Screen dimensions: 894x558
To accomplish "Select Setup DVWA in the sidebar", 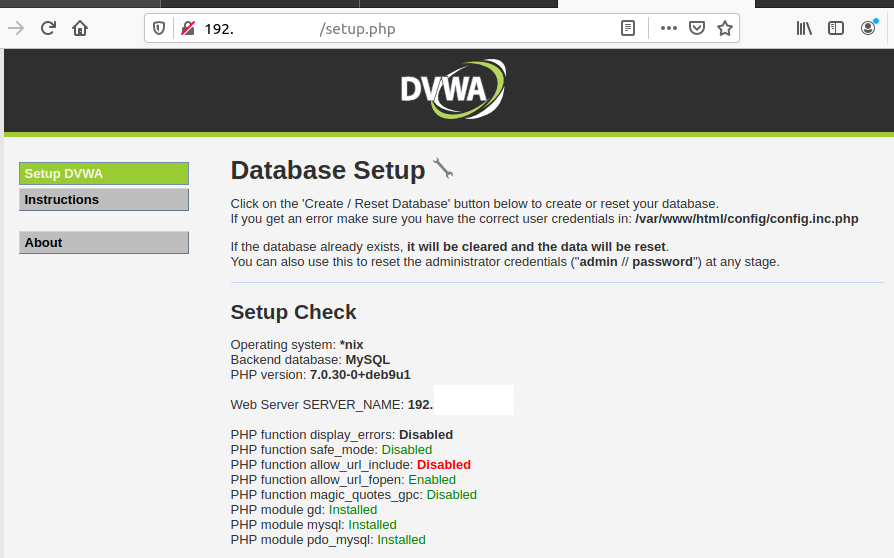I will 104,173.
